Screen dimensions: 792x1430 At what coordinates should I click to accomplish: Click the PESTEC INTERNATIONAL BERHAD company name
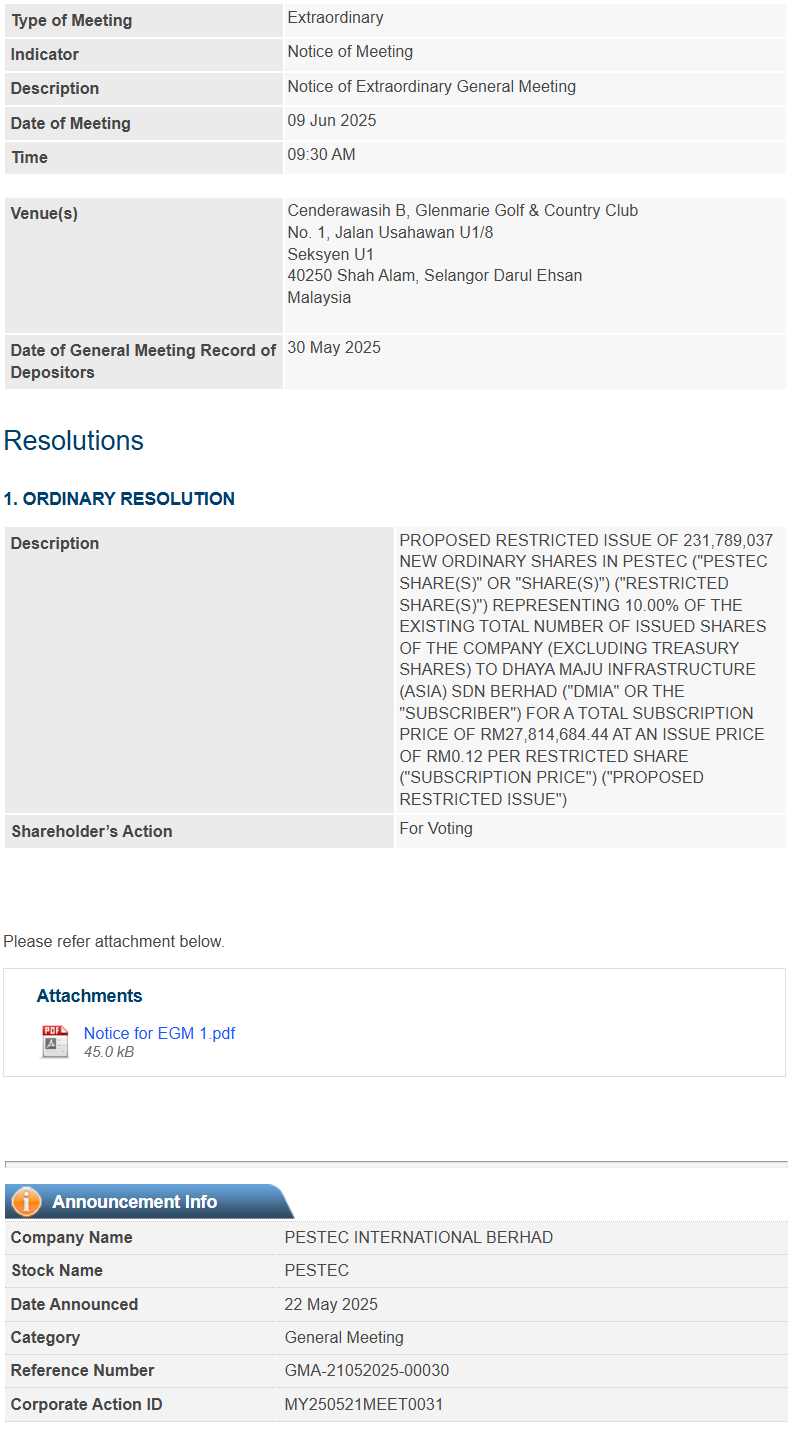click(x=419, y=1238)
